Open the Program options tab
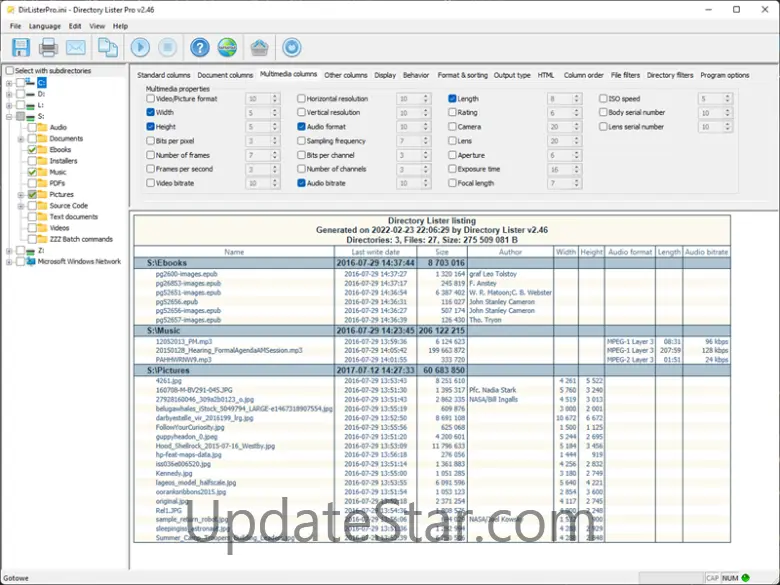 [725, 75]
